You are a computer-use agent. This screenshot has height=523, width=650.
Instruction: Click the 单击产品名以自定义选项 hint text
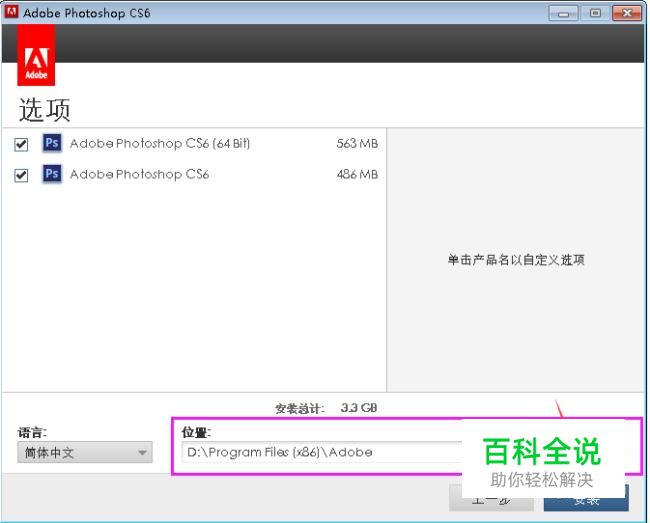point(516,260)
